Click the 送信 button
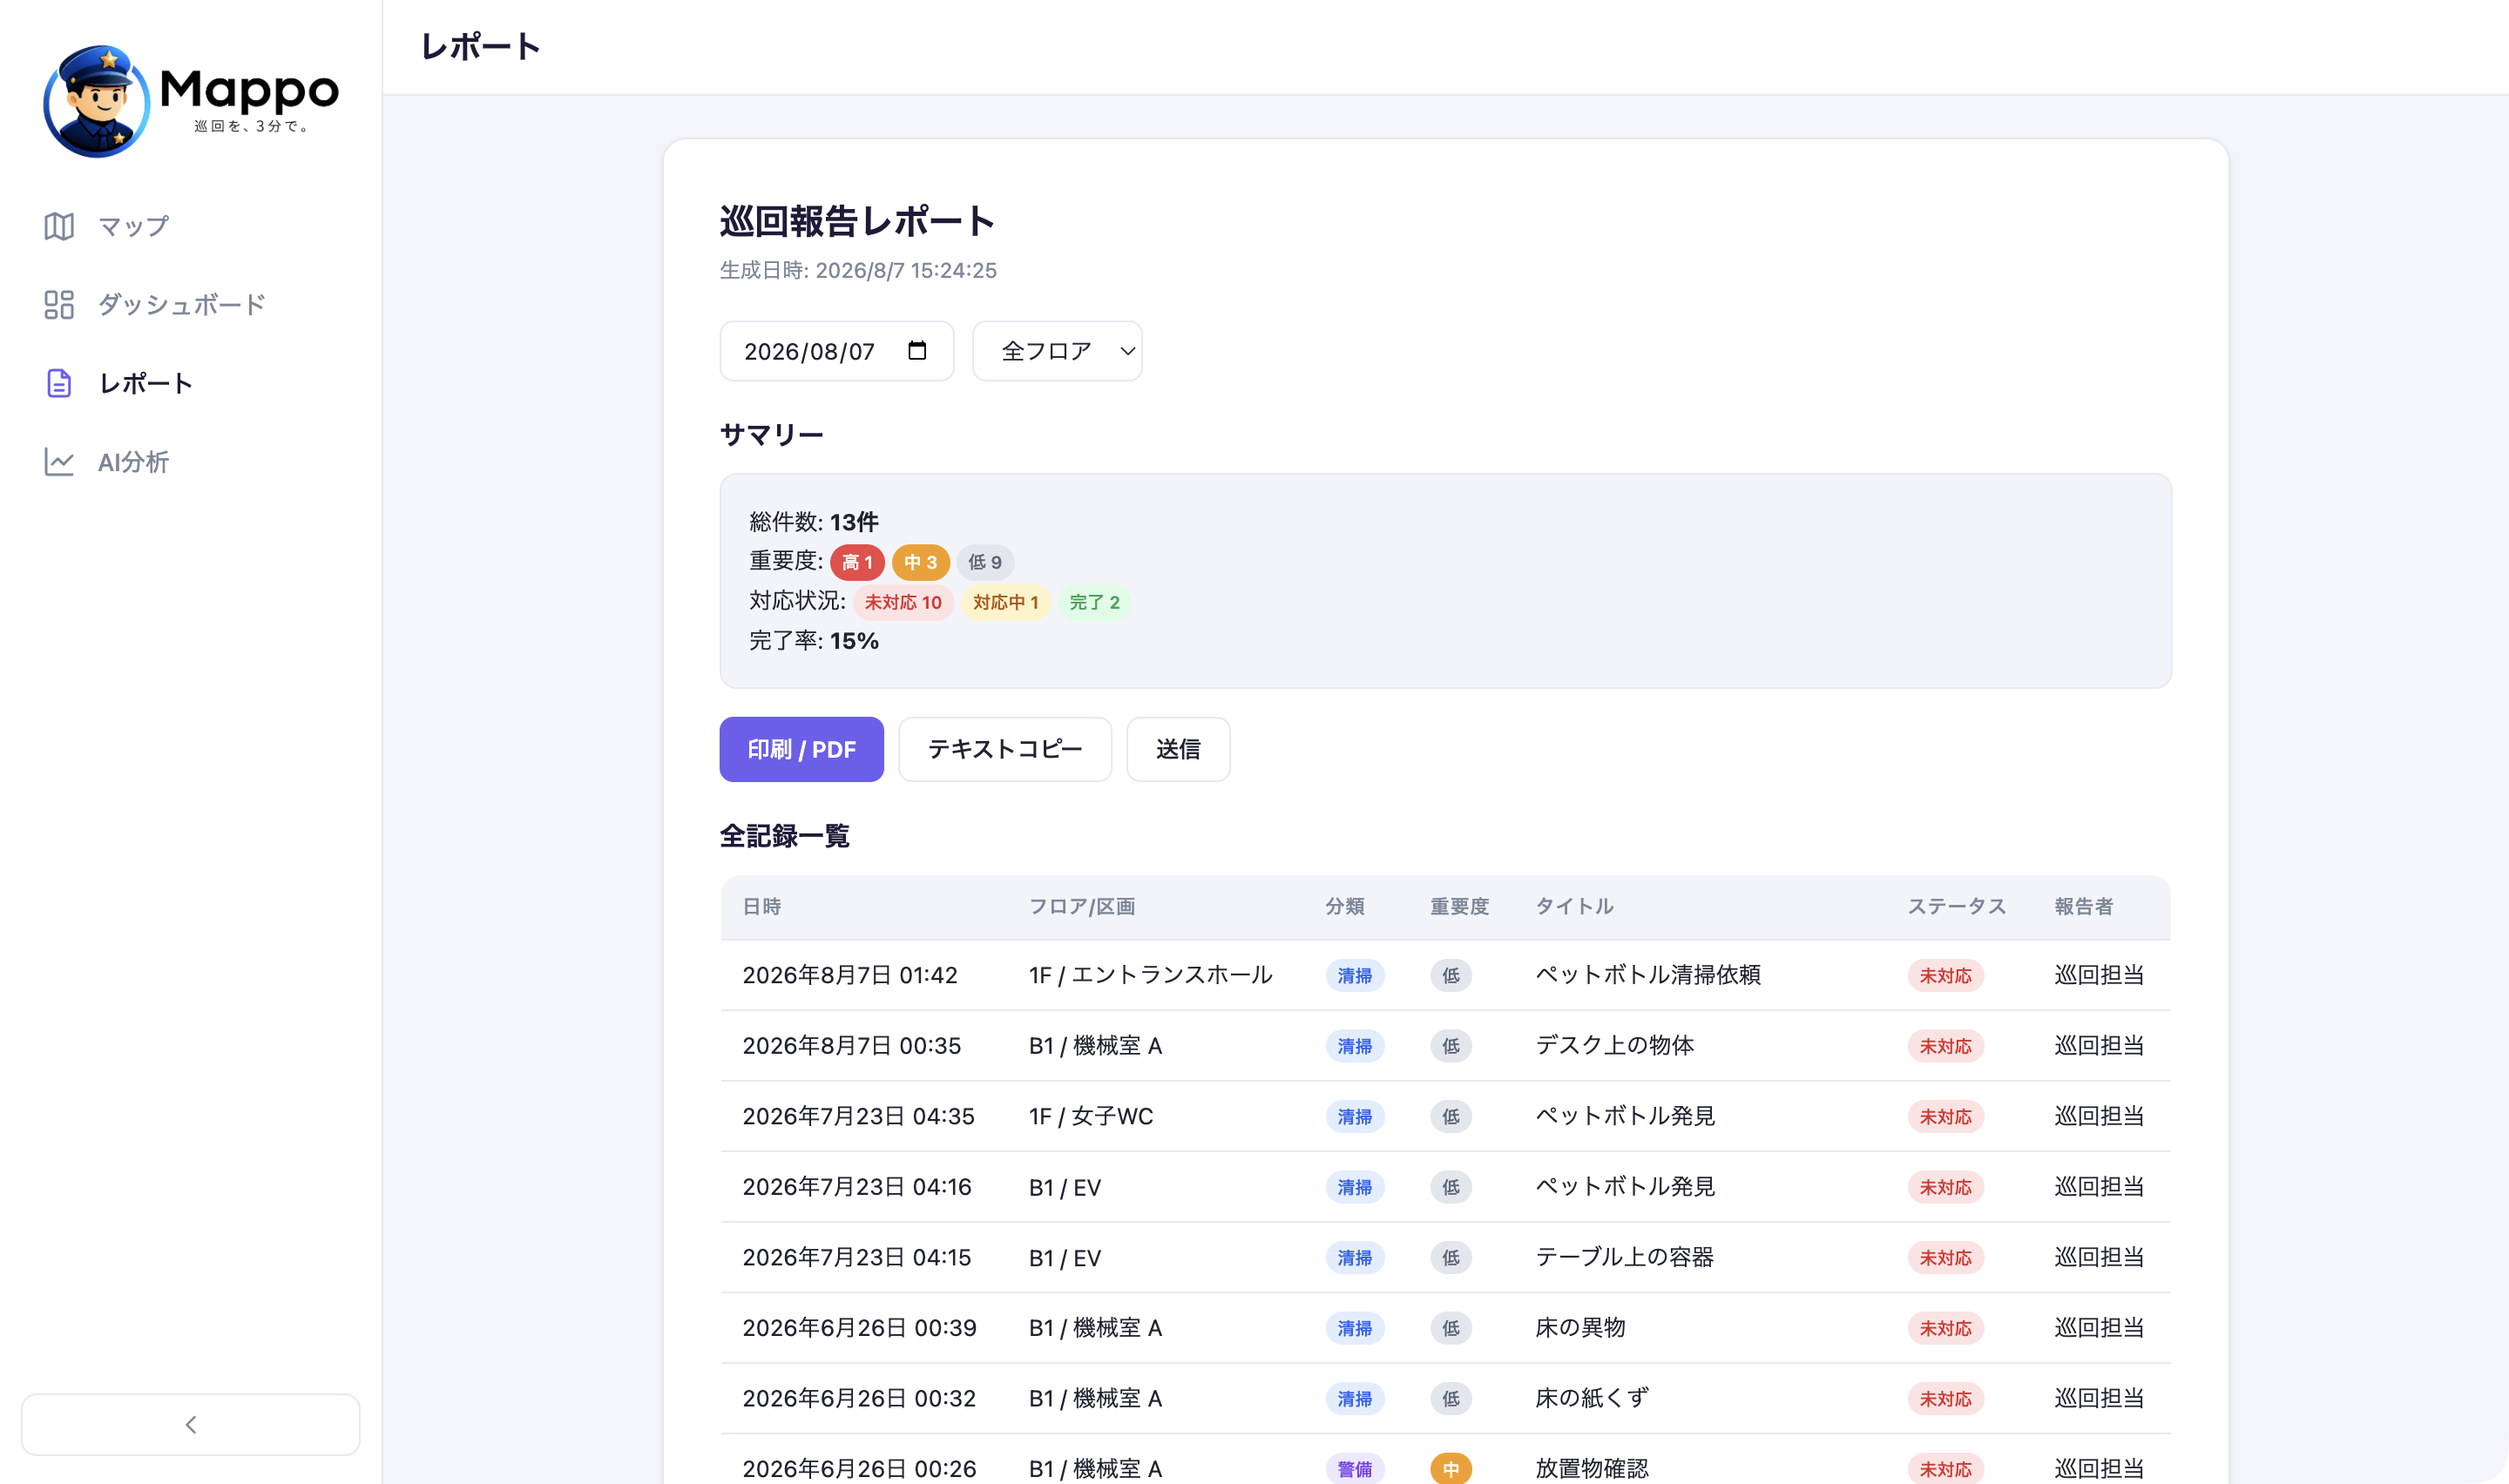Viewport: 2509px width, 1484px height. click(x=1178, y=749)
